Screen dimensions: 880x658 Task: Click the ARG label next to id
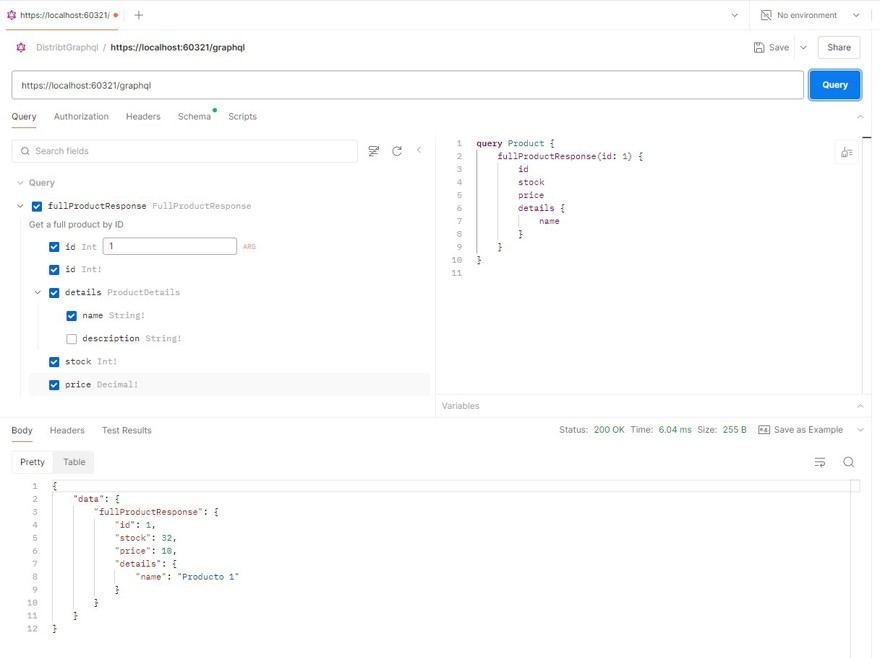click(249, 247)
